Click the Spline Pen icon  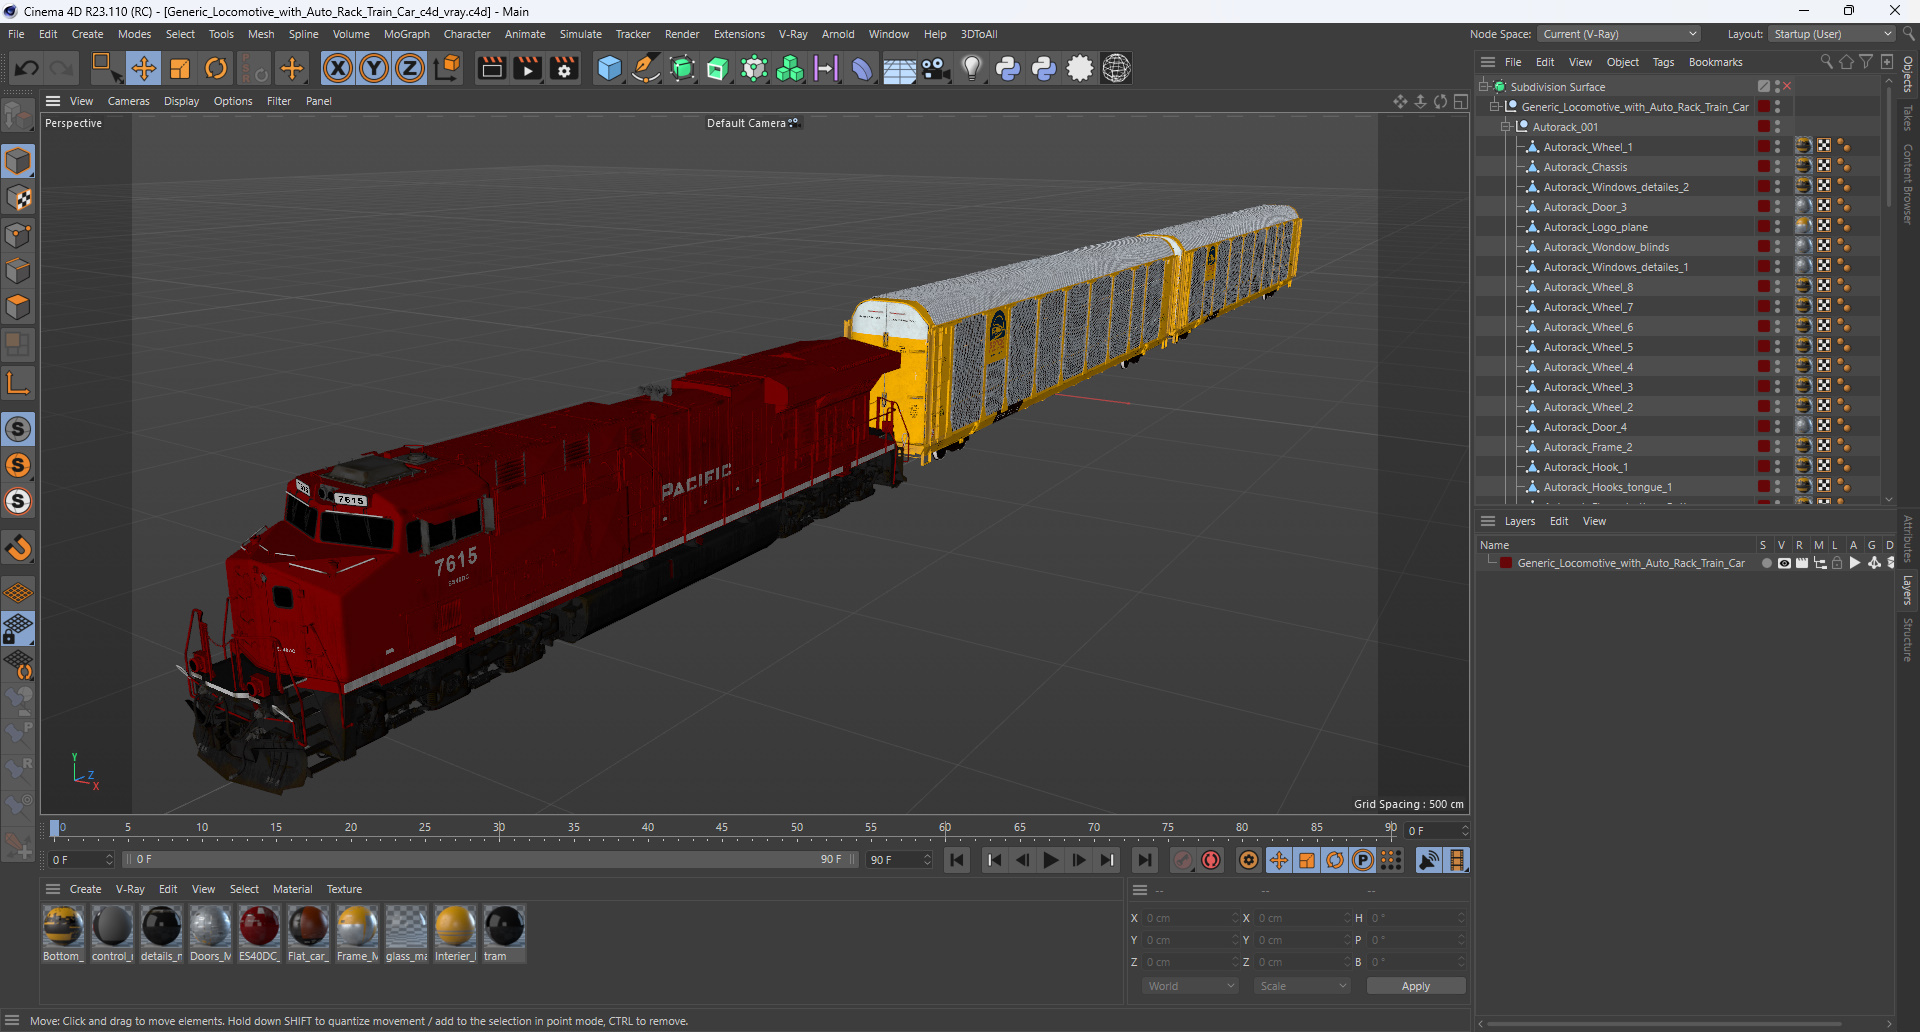pyautogui.click(x=646, y=68)
